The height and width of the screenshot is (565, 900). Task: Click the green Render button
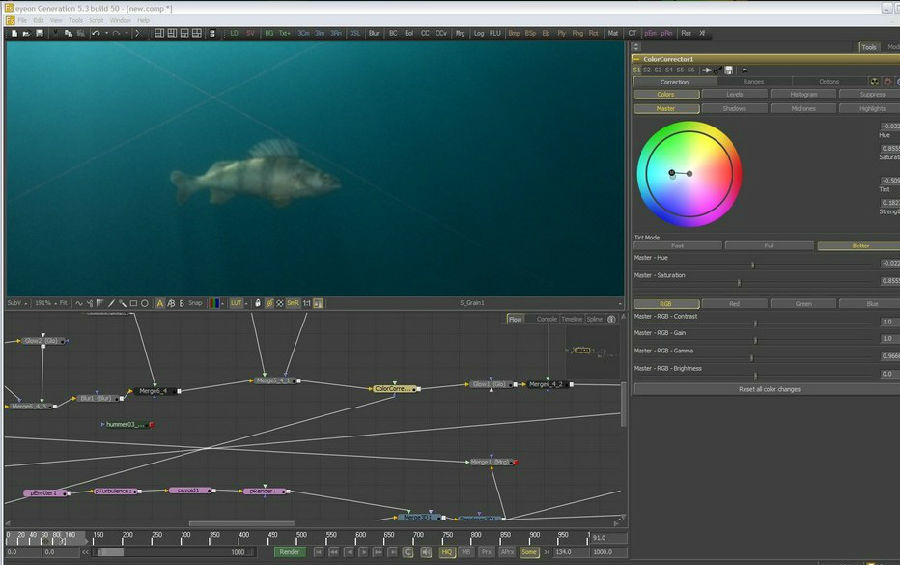[x=289, y=552]
